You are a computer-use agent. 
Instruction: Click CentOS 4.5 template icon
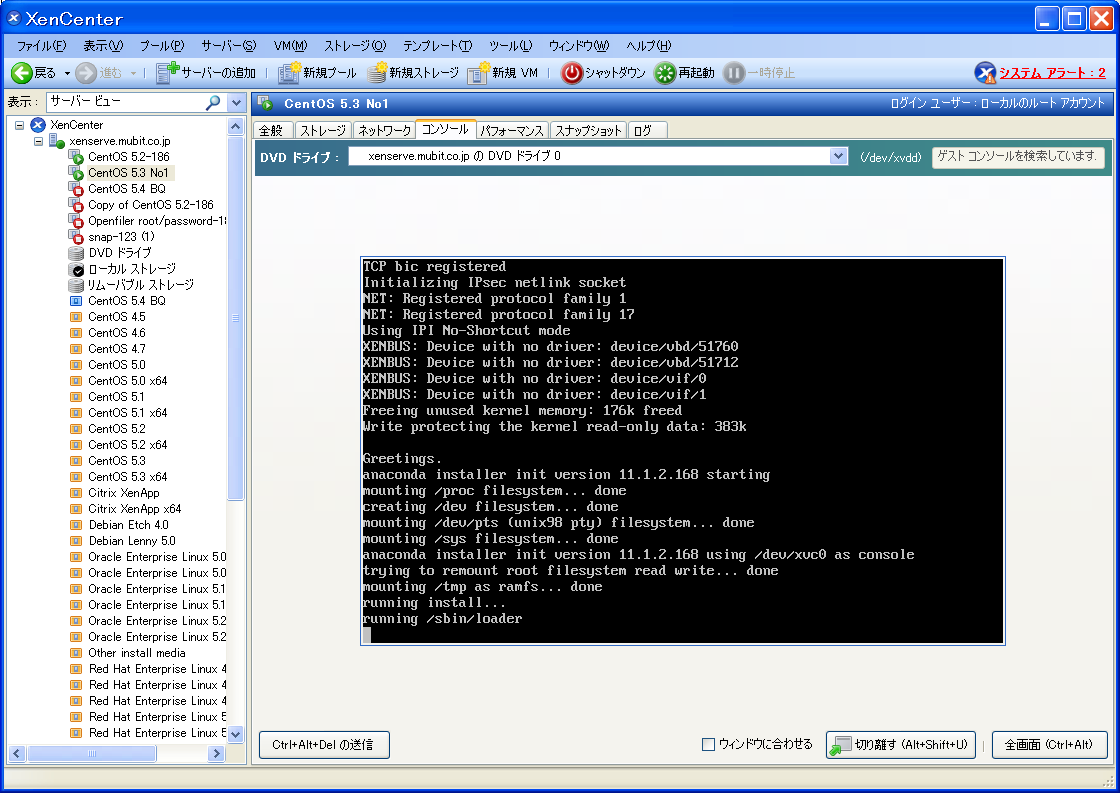pos(76,316)
